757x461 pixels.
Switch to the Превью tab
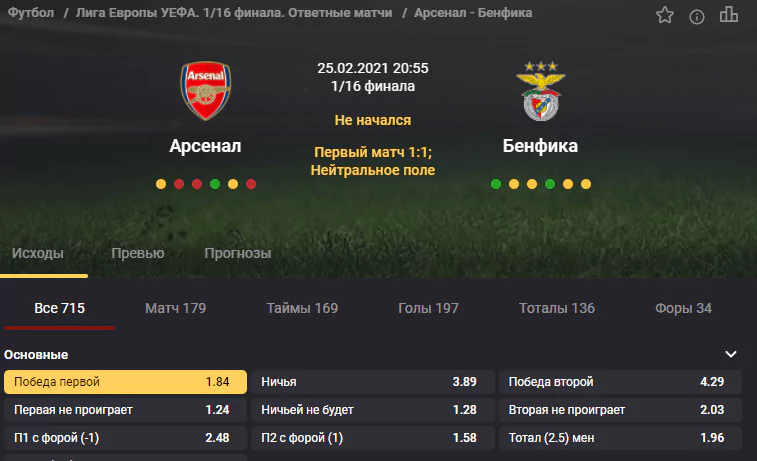click(138, 253)
